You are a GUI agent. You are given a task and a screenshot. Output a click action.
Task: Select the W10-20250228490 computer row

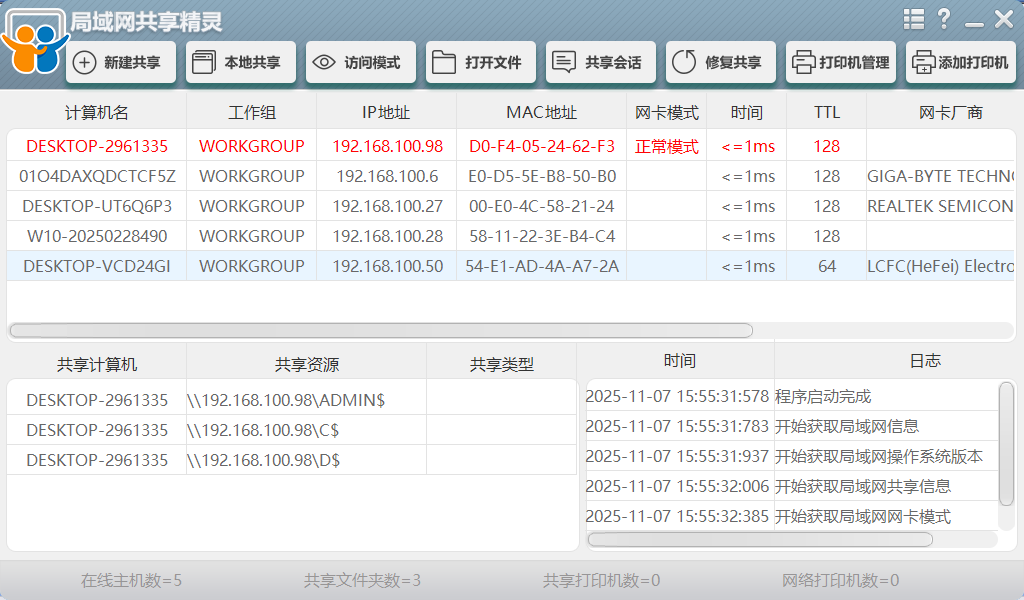[x=95, y=236]
